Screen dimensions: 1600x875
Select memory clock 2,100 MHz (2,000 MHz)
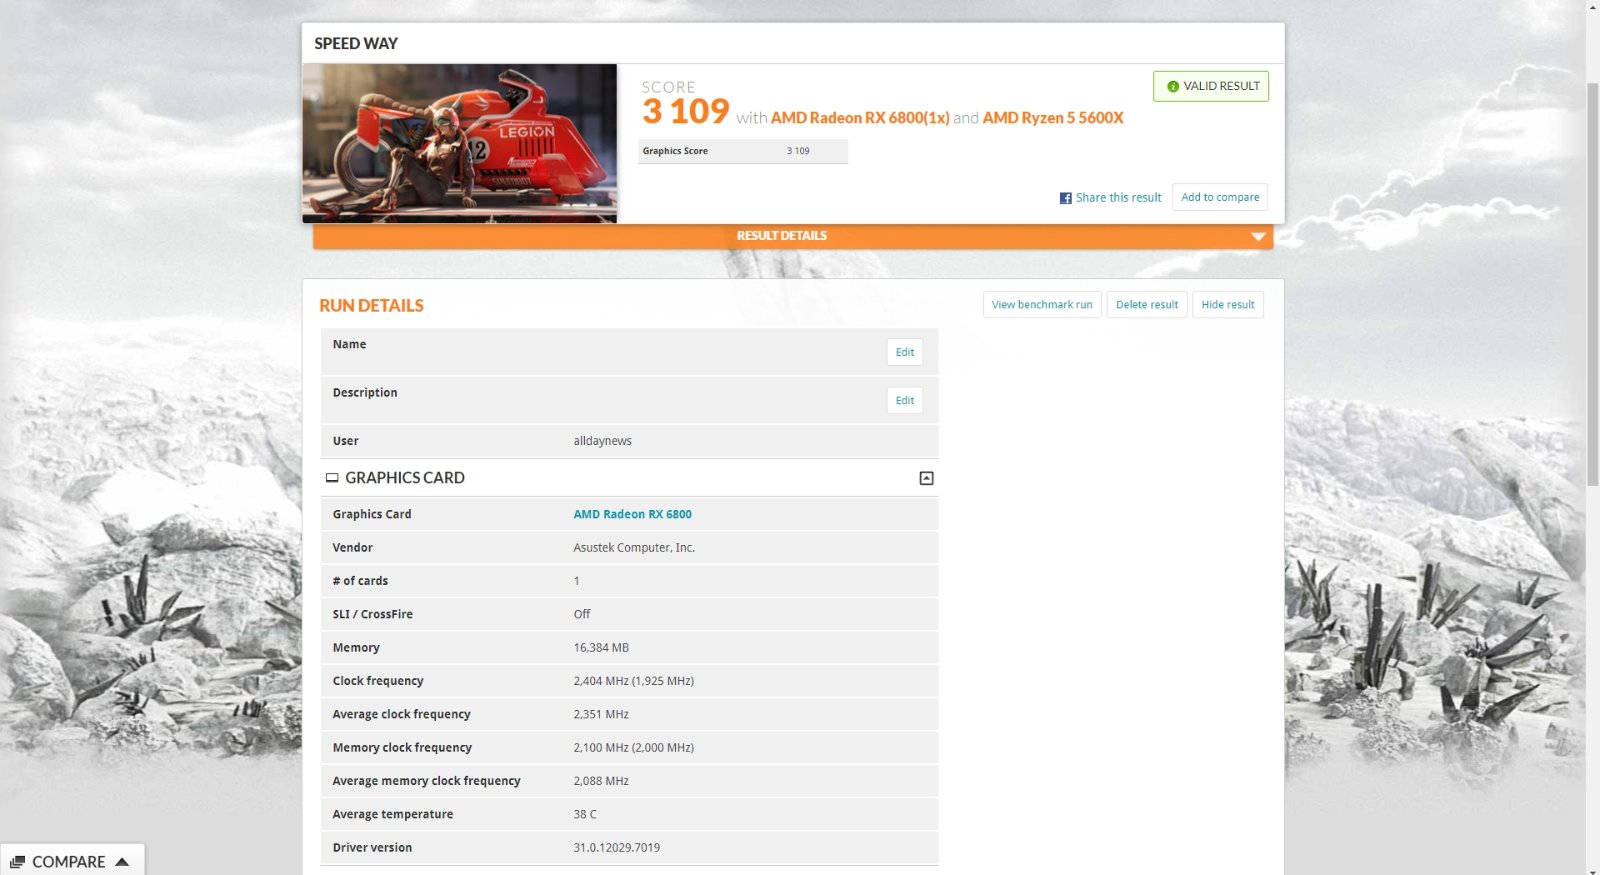[x=633, y=748]
